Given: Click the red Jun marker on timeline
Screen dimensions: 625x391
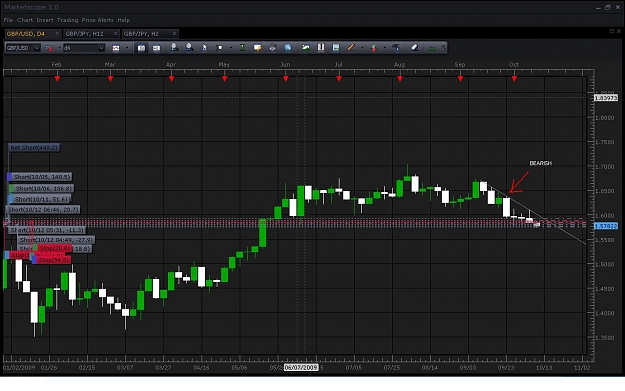Looking at the screenshot, I should [x=285, y=79].
